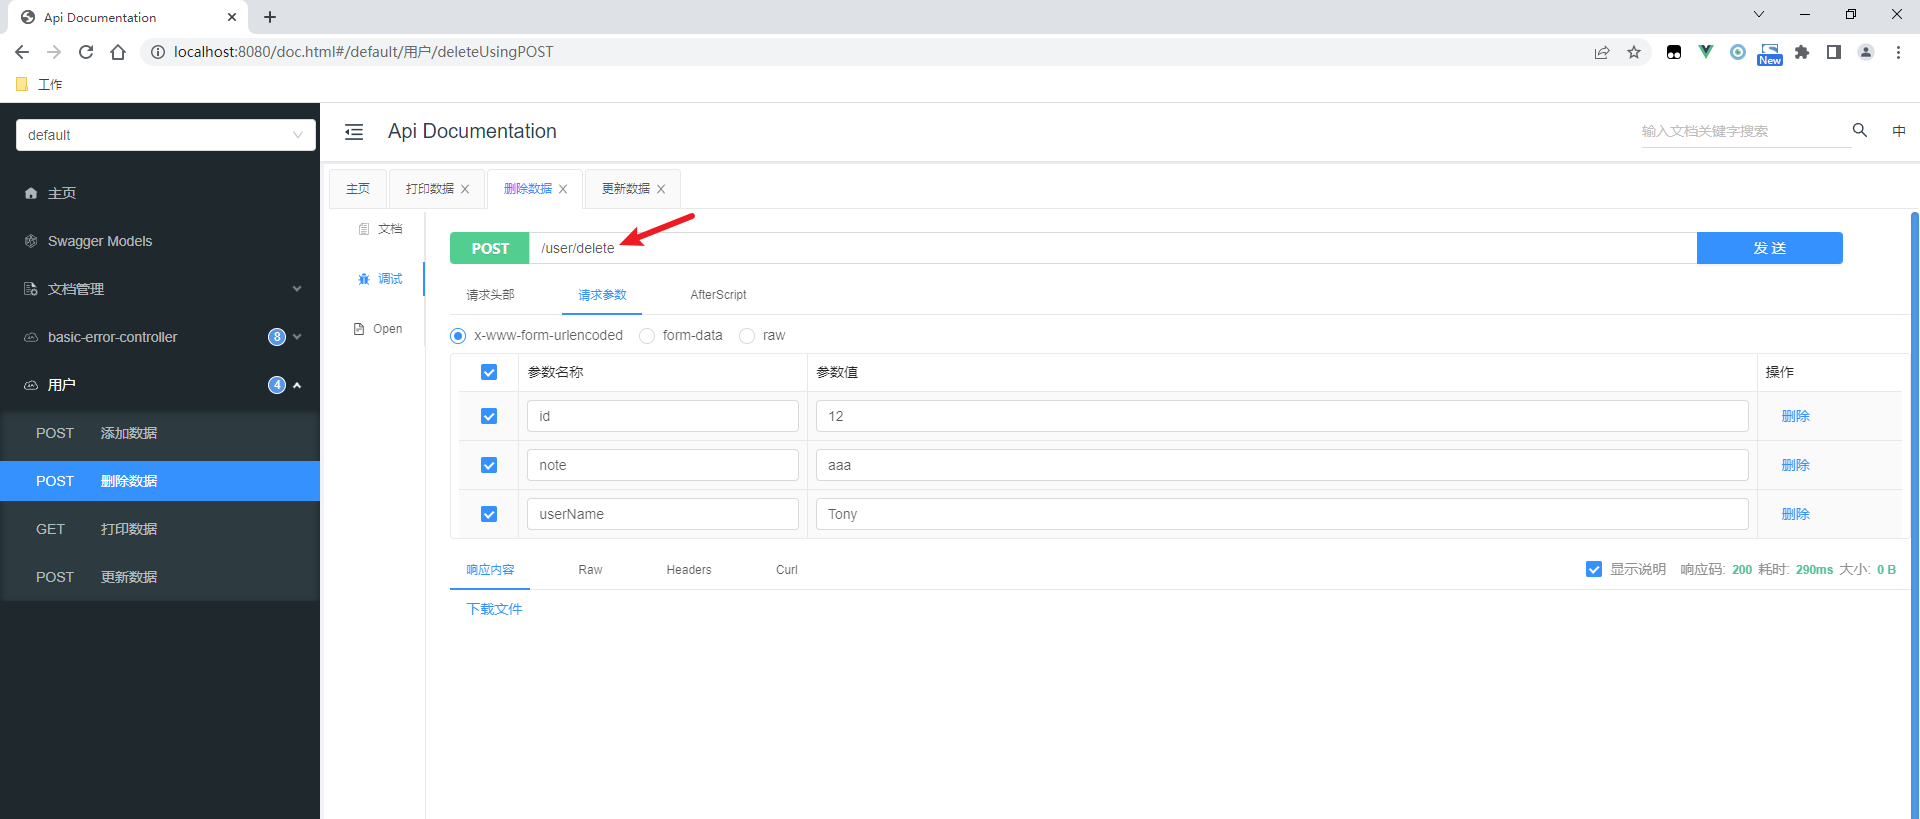The image size is (1920, 819).
Task: Open POST 添加数据 API entry
Action: tap(160, 433)
